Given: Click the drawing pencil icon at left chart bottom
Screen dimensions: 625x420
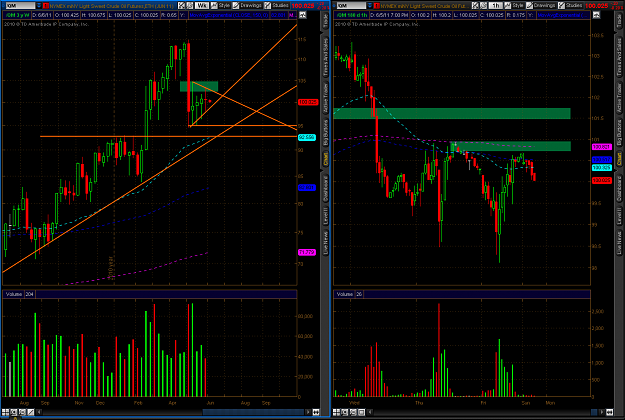Looking at the screenshot, I should 31,412.
